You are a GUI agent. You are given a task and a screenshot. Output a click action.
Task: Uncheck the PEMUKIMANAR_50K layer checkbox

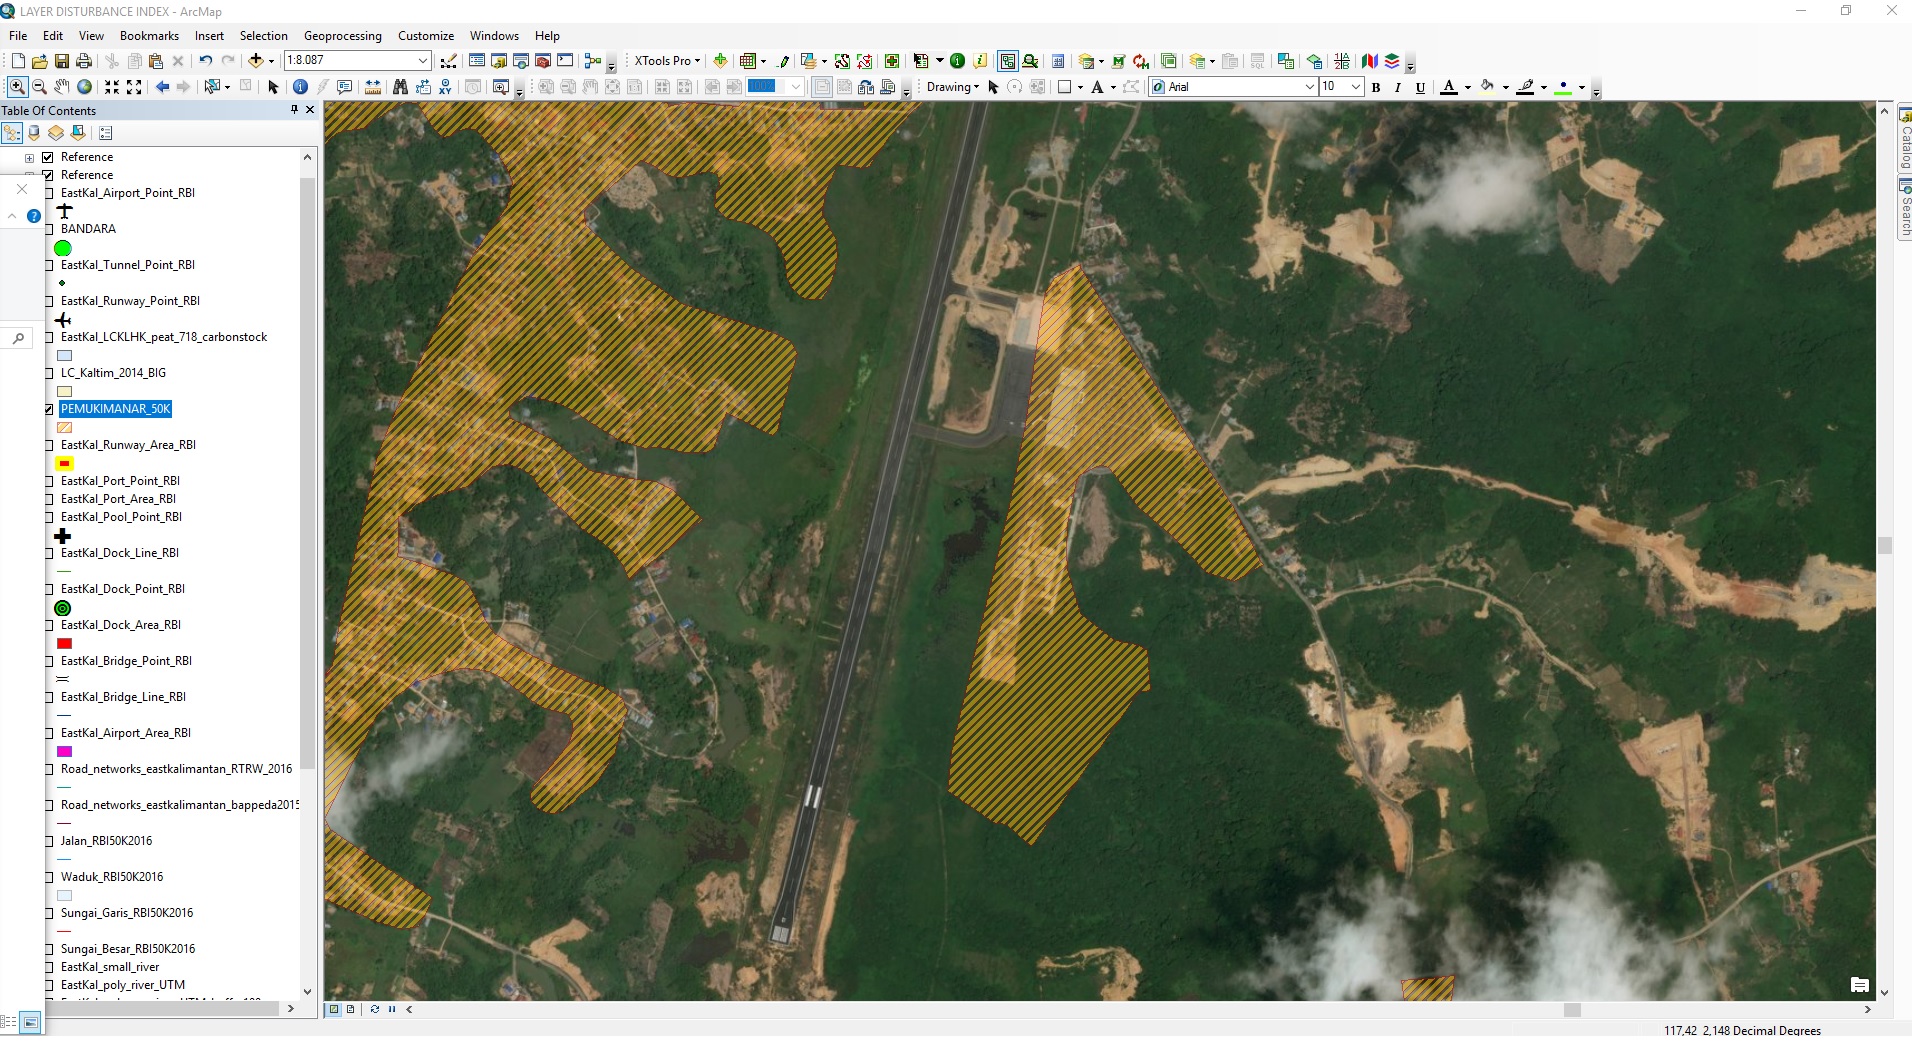tap(48, 409)
